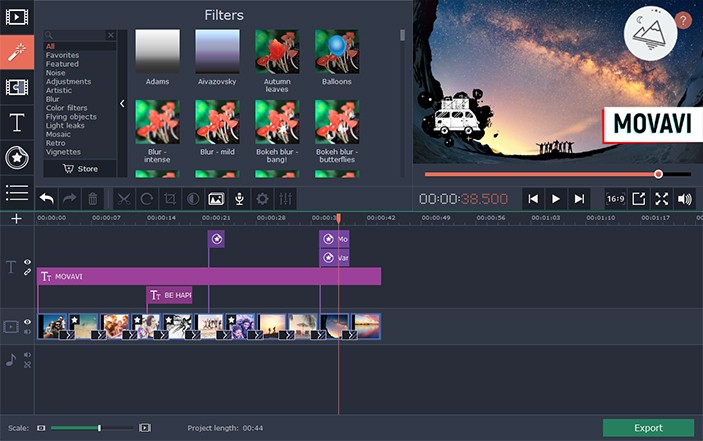Viewport: 703px width, 441px height.
Task: Choose the Autumn leaves filter
Action: click(277, 52)
